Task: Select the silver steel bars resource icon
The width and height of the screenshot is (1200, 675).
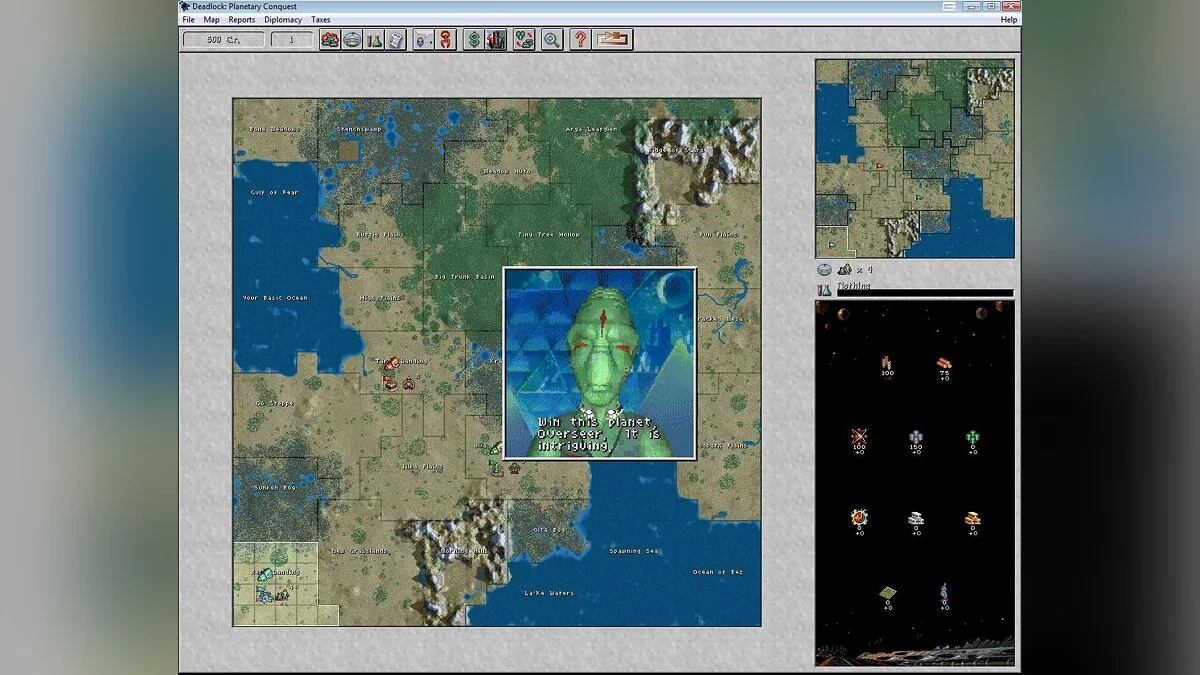Action: click(x=915, y=518)
